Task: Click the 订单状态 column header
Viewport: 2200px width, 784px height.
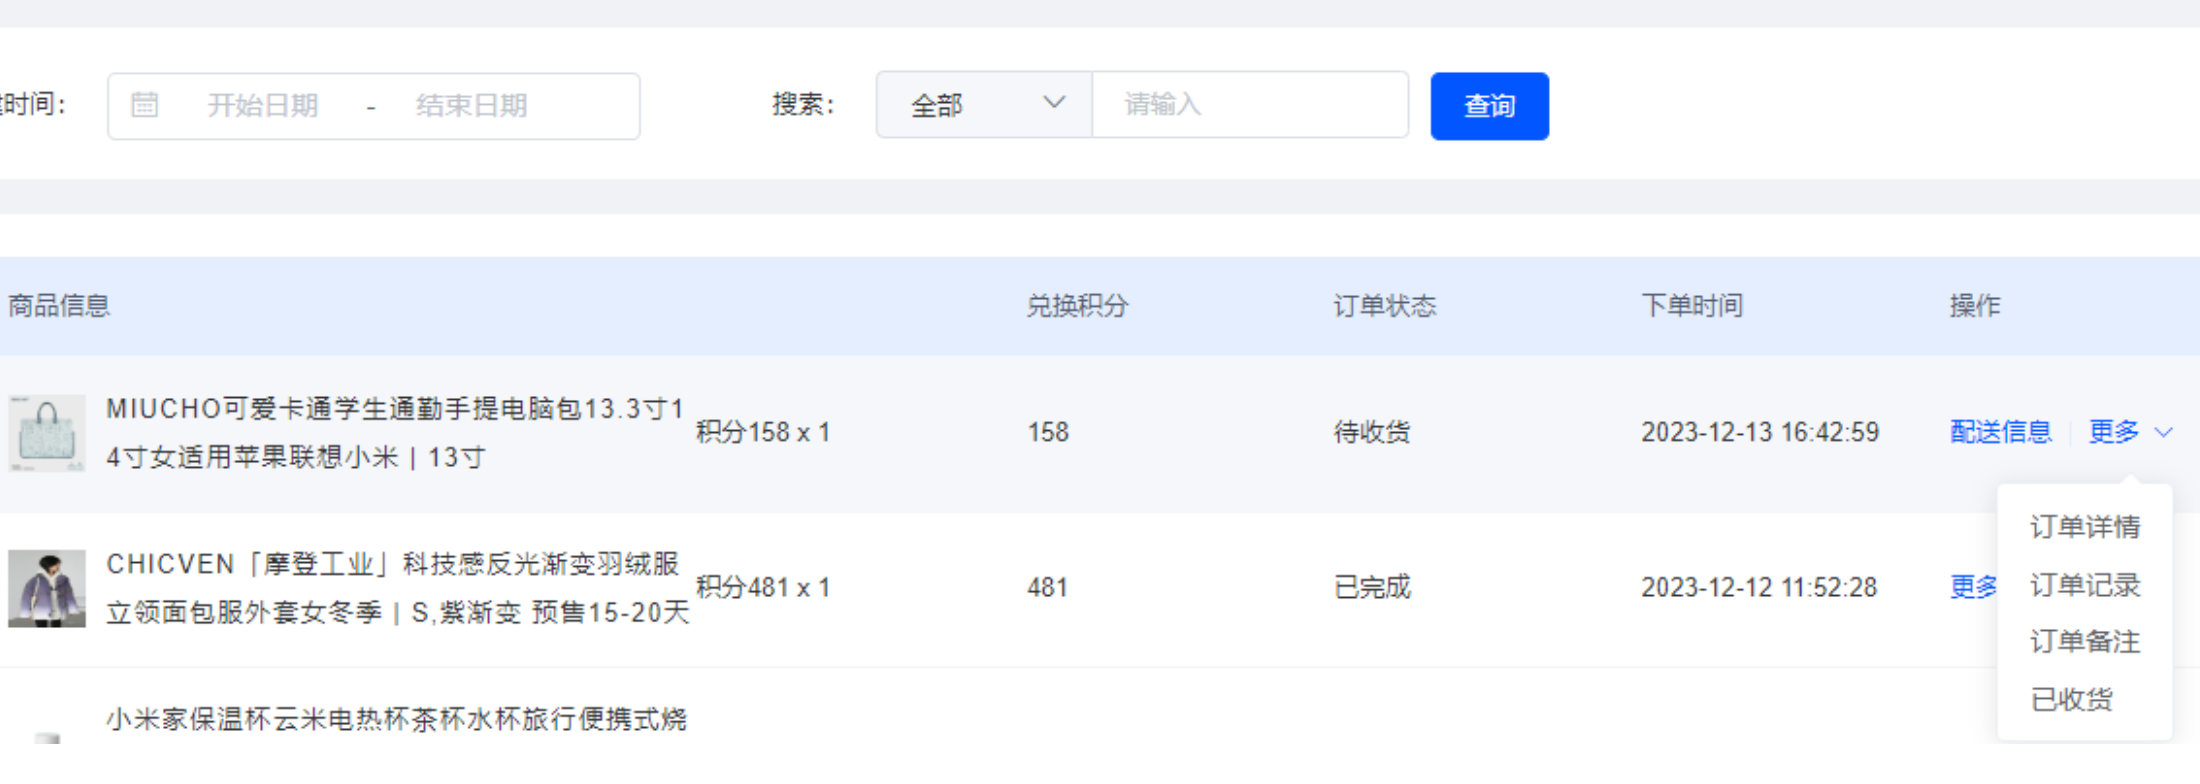Action: click(1385, 306)
